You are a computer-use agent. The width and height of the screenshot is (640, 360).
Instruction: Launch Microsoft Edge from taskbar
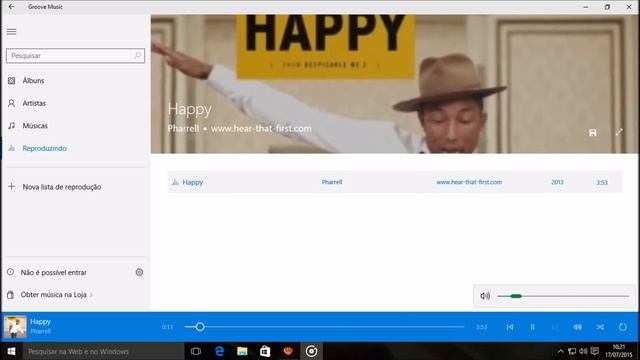(219, 351)
